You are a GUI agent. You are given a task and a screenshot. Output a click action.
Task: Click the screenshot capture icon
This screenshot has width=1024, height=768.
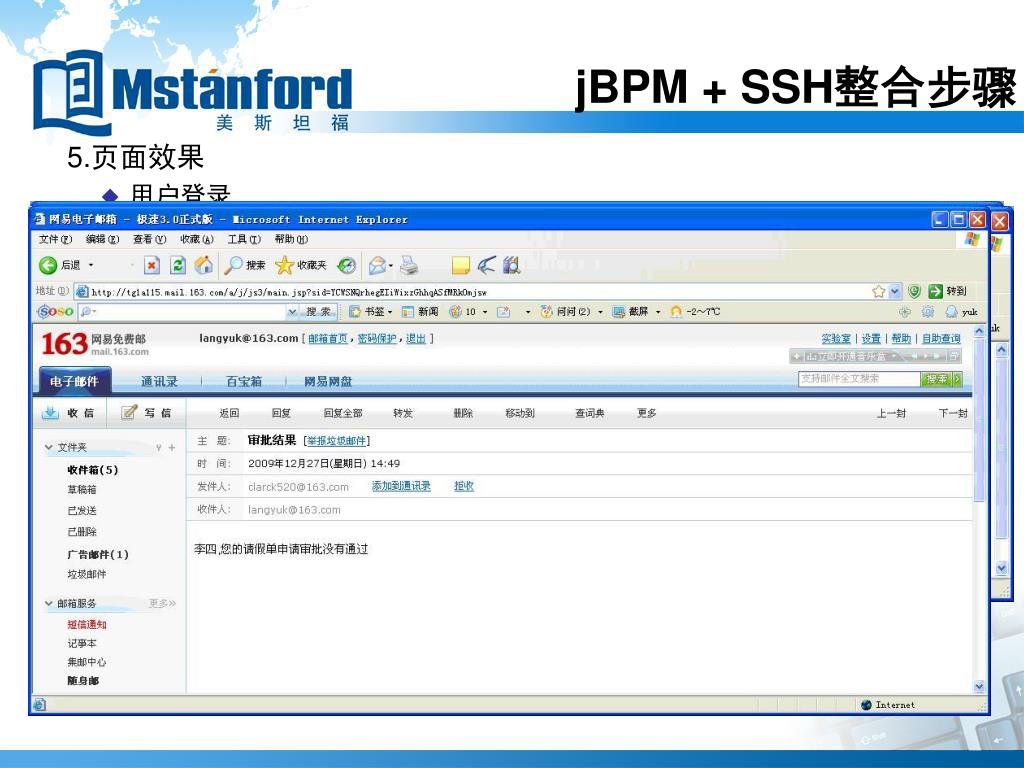click(618, 312)
